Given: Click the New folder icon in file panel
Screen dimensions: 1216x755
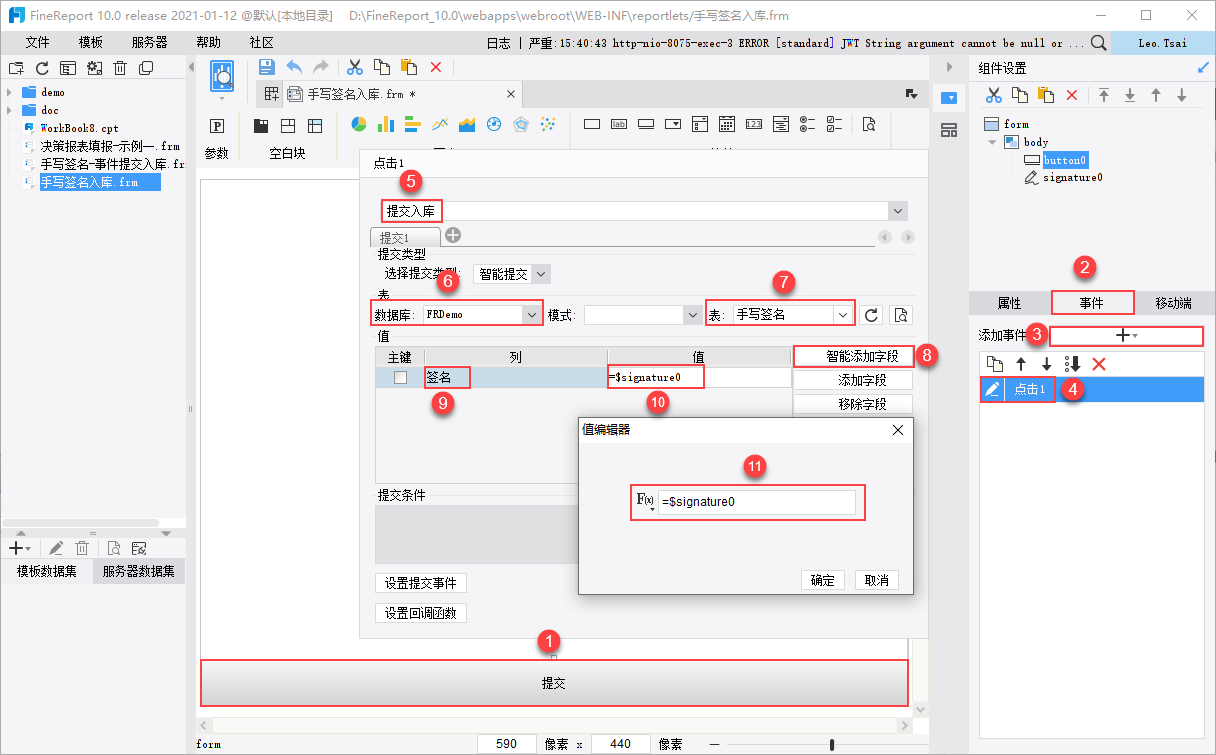Looking at the screenshot, I should 15,68.
